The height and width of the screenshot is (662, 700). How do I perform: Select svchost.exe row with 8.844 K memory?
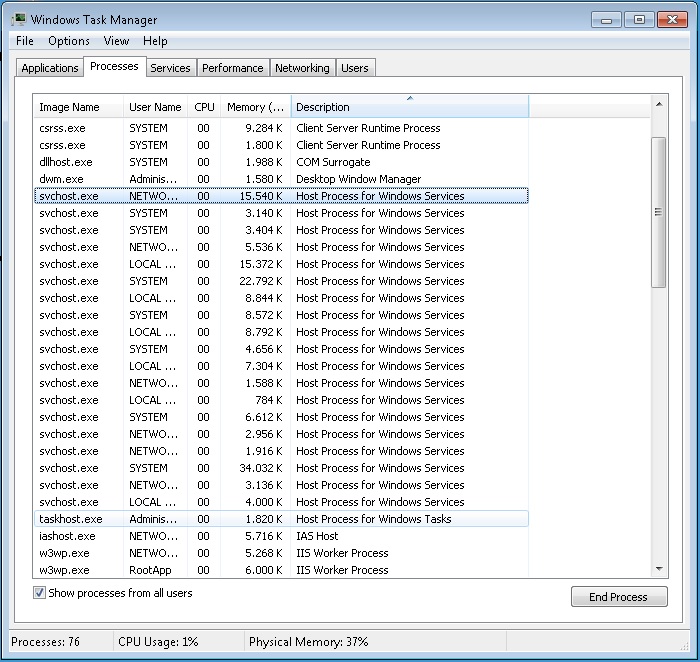coord(281,298)
